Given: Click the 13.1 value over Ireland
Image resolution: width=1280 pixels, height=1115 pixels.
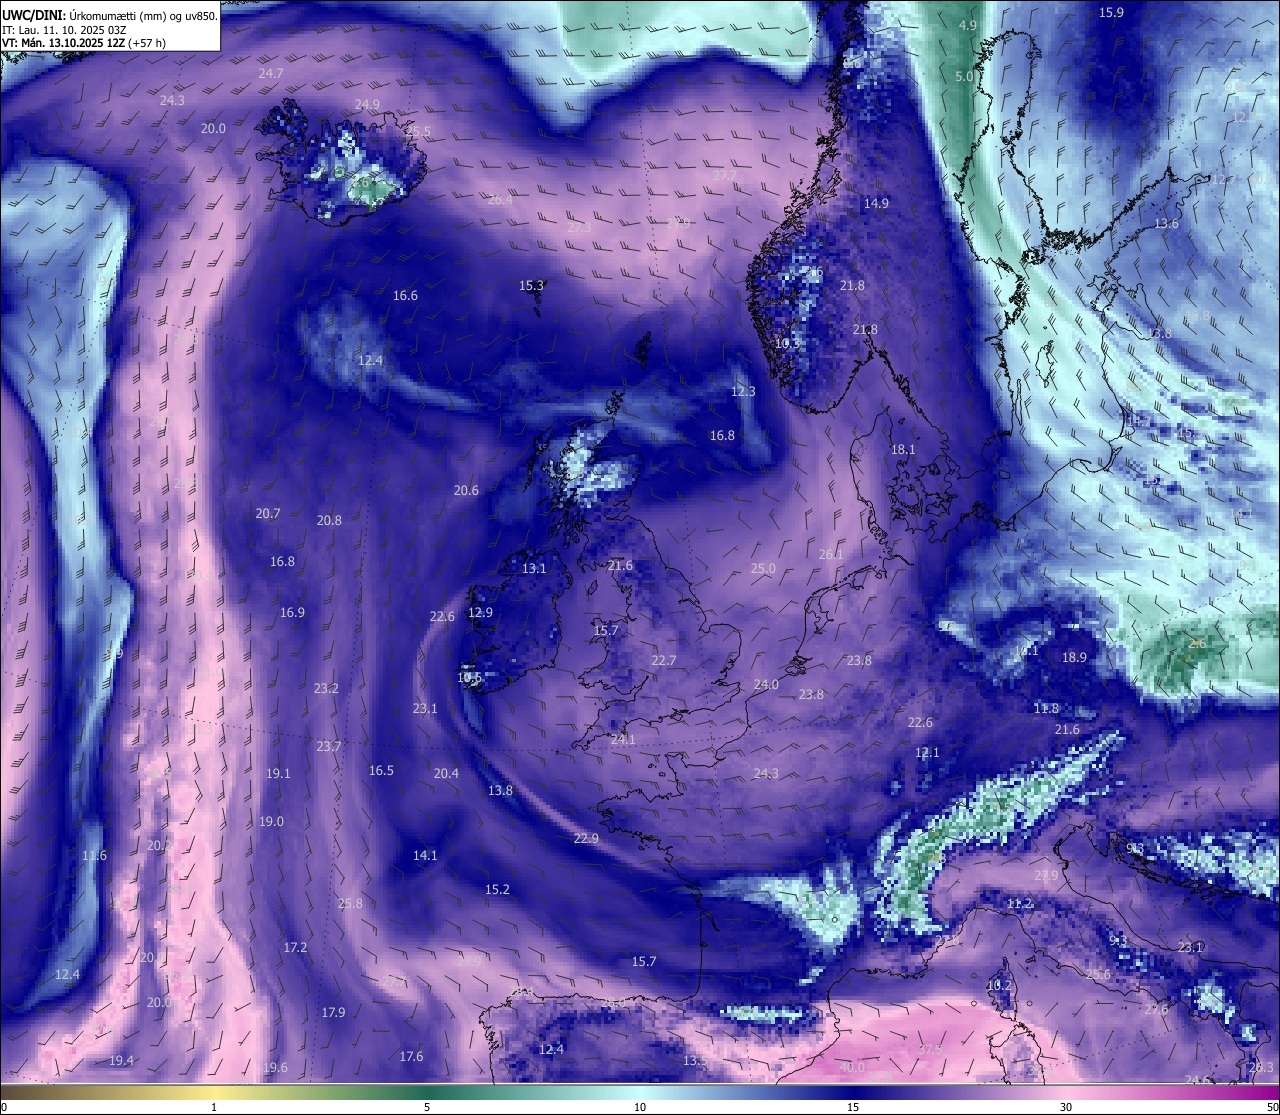Looking at the screenshot, I should click(x=534, y=569).
